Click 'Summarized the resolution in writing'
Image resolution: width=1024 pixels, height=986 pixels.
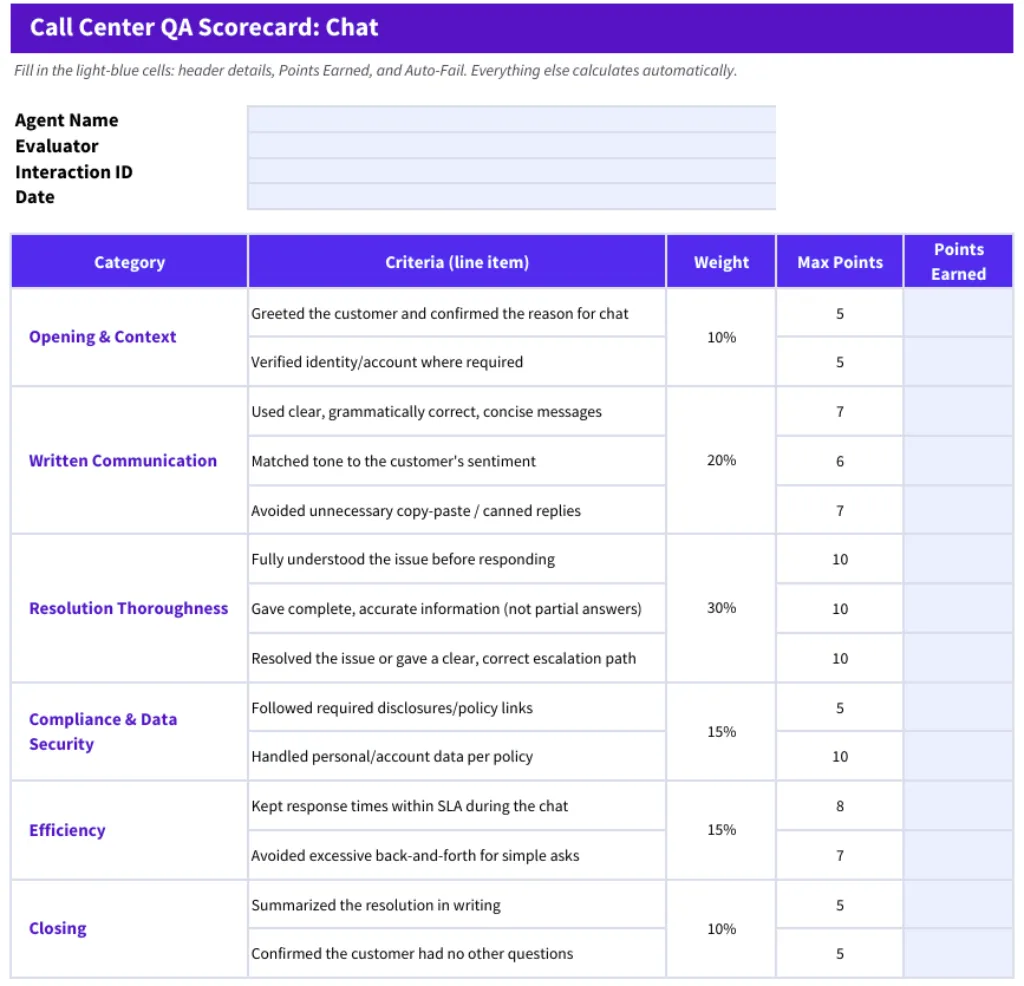pos(376,905)
